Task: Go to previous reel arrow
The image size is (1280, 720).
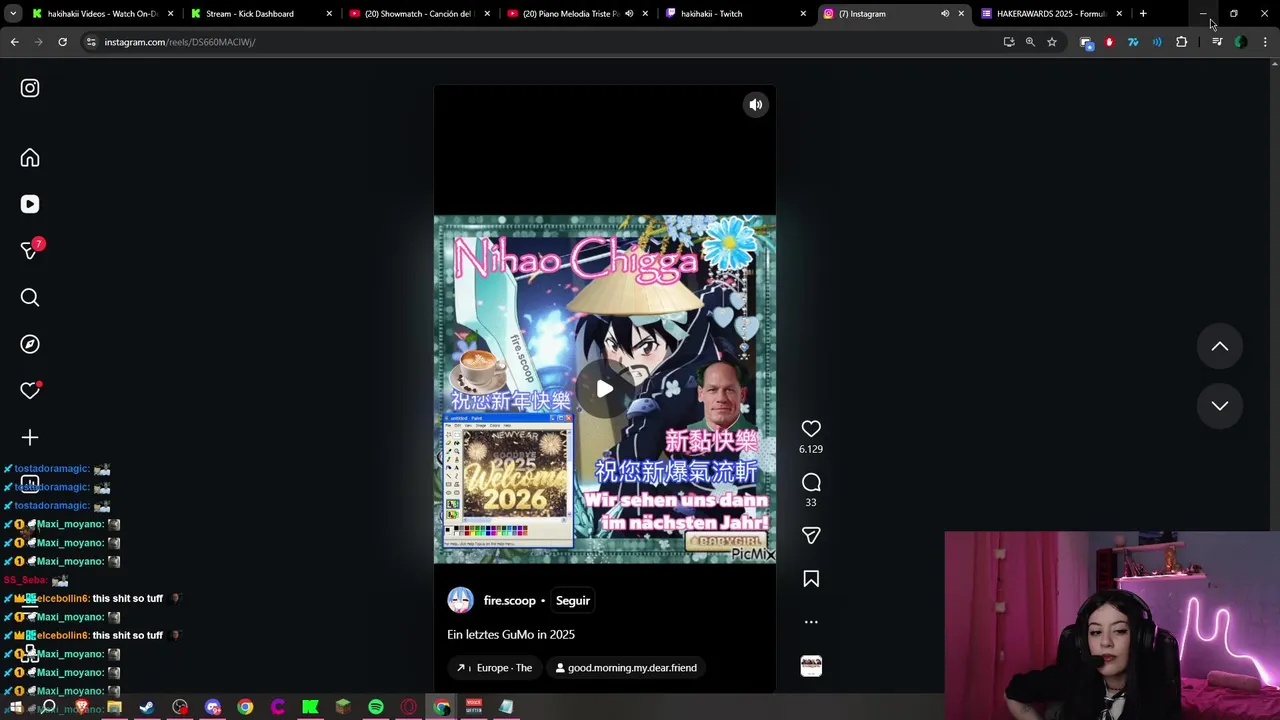Action: pos(1220,346)
